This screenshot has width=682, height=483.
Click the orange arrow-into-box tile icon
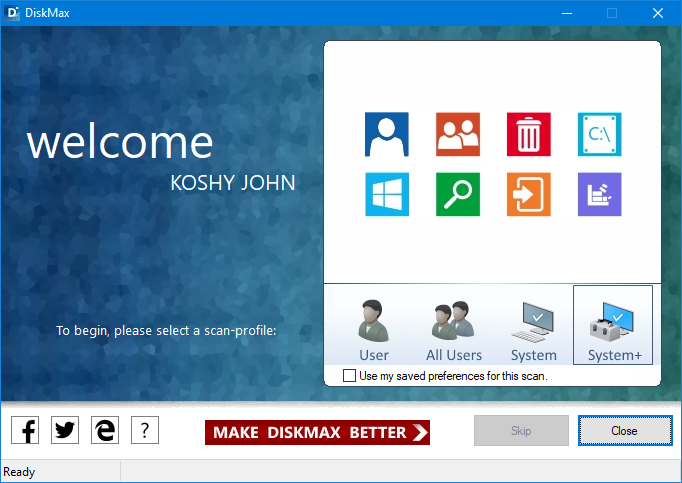528,194
